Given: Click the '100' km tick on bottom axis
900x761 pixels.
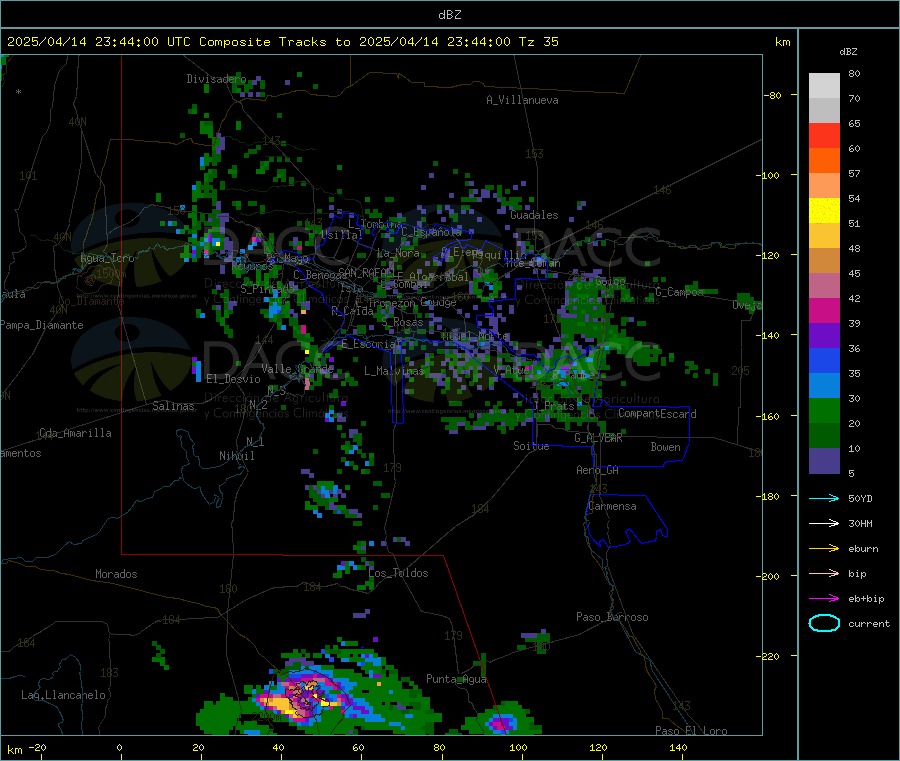Looking at the screenshot, I should 518,747.
